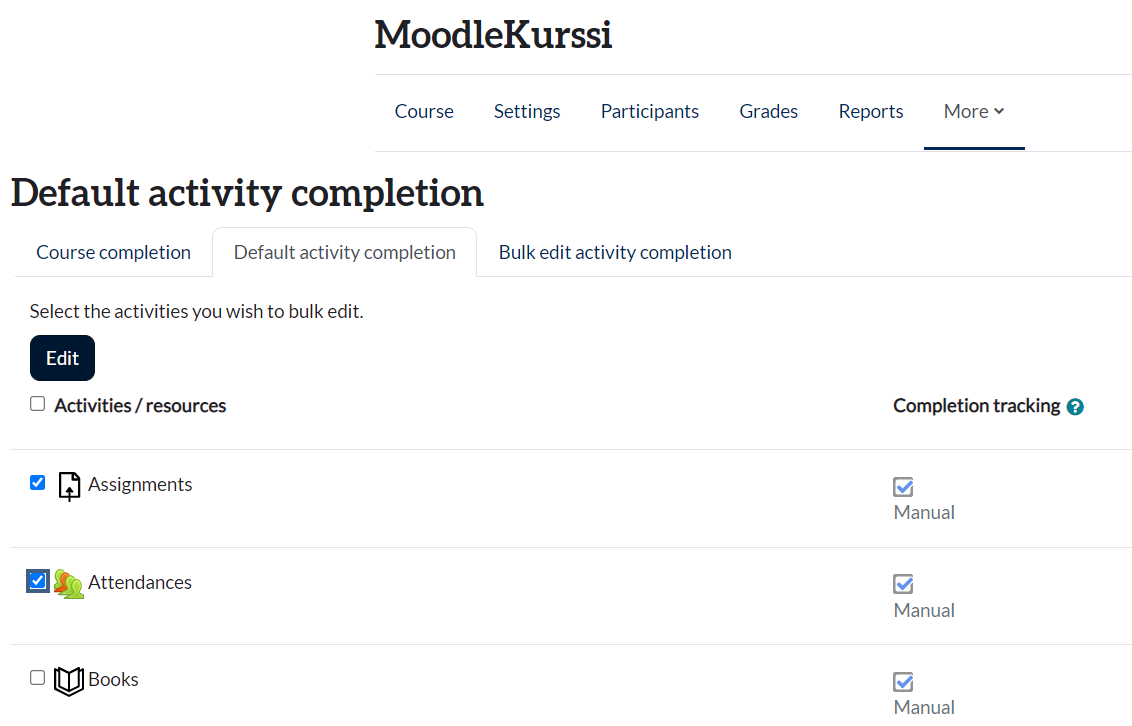Uncheck the Assignments checkbox
The height and width of the screenshot is (726, 1132).
[x=38, y=483]
